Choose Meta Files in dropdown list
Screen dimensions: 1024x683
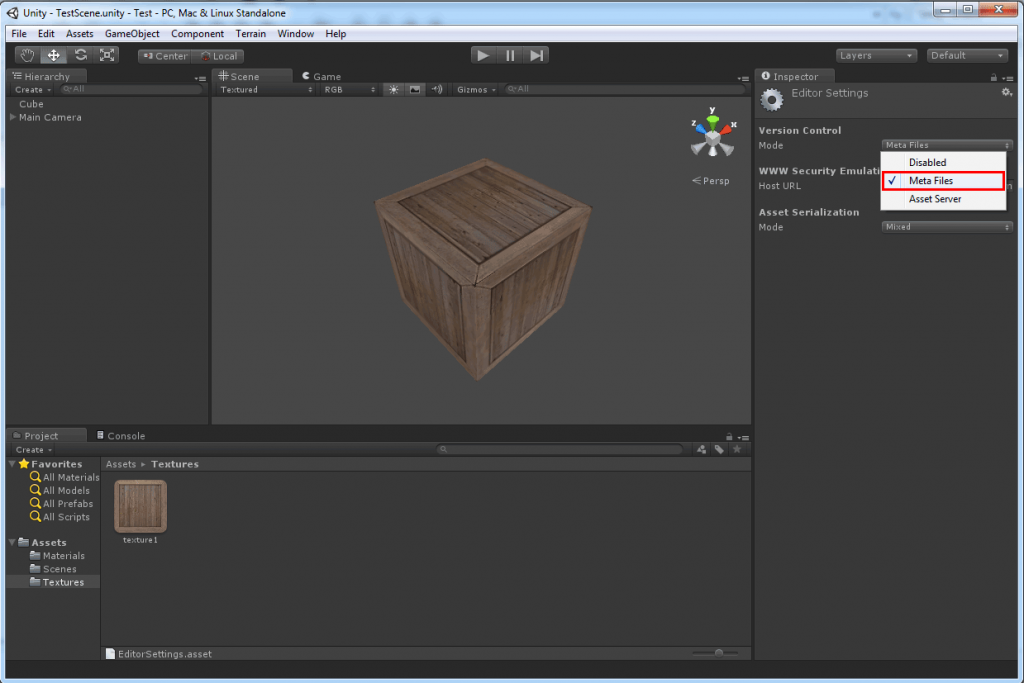click(943, 181)
